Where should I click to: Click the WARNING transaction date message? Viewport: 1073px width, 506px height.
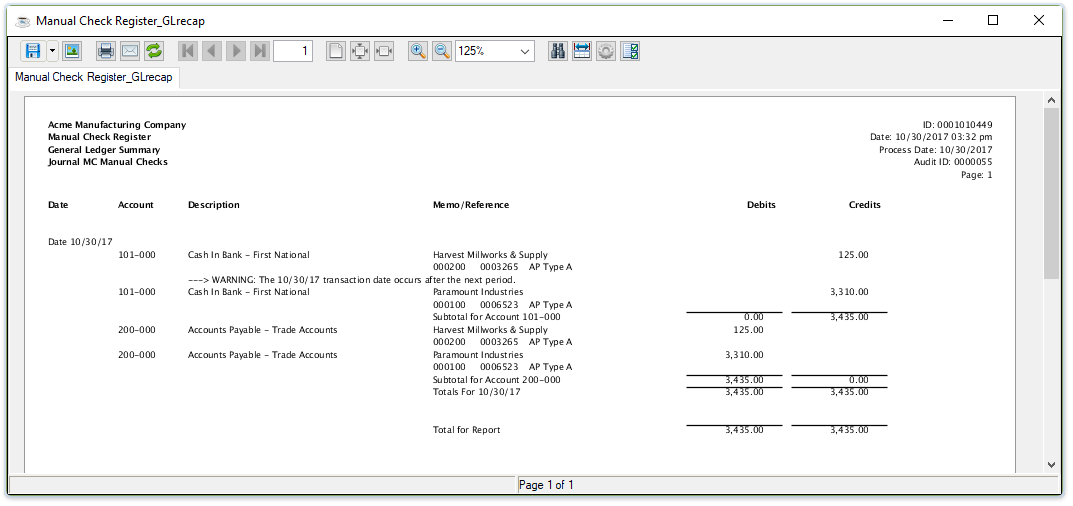pos(352,280)
